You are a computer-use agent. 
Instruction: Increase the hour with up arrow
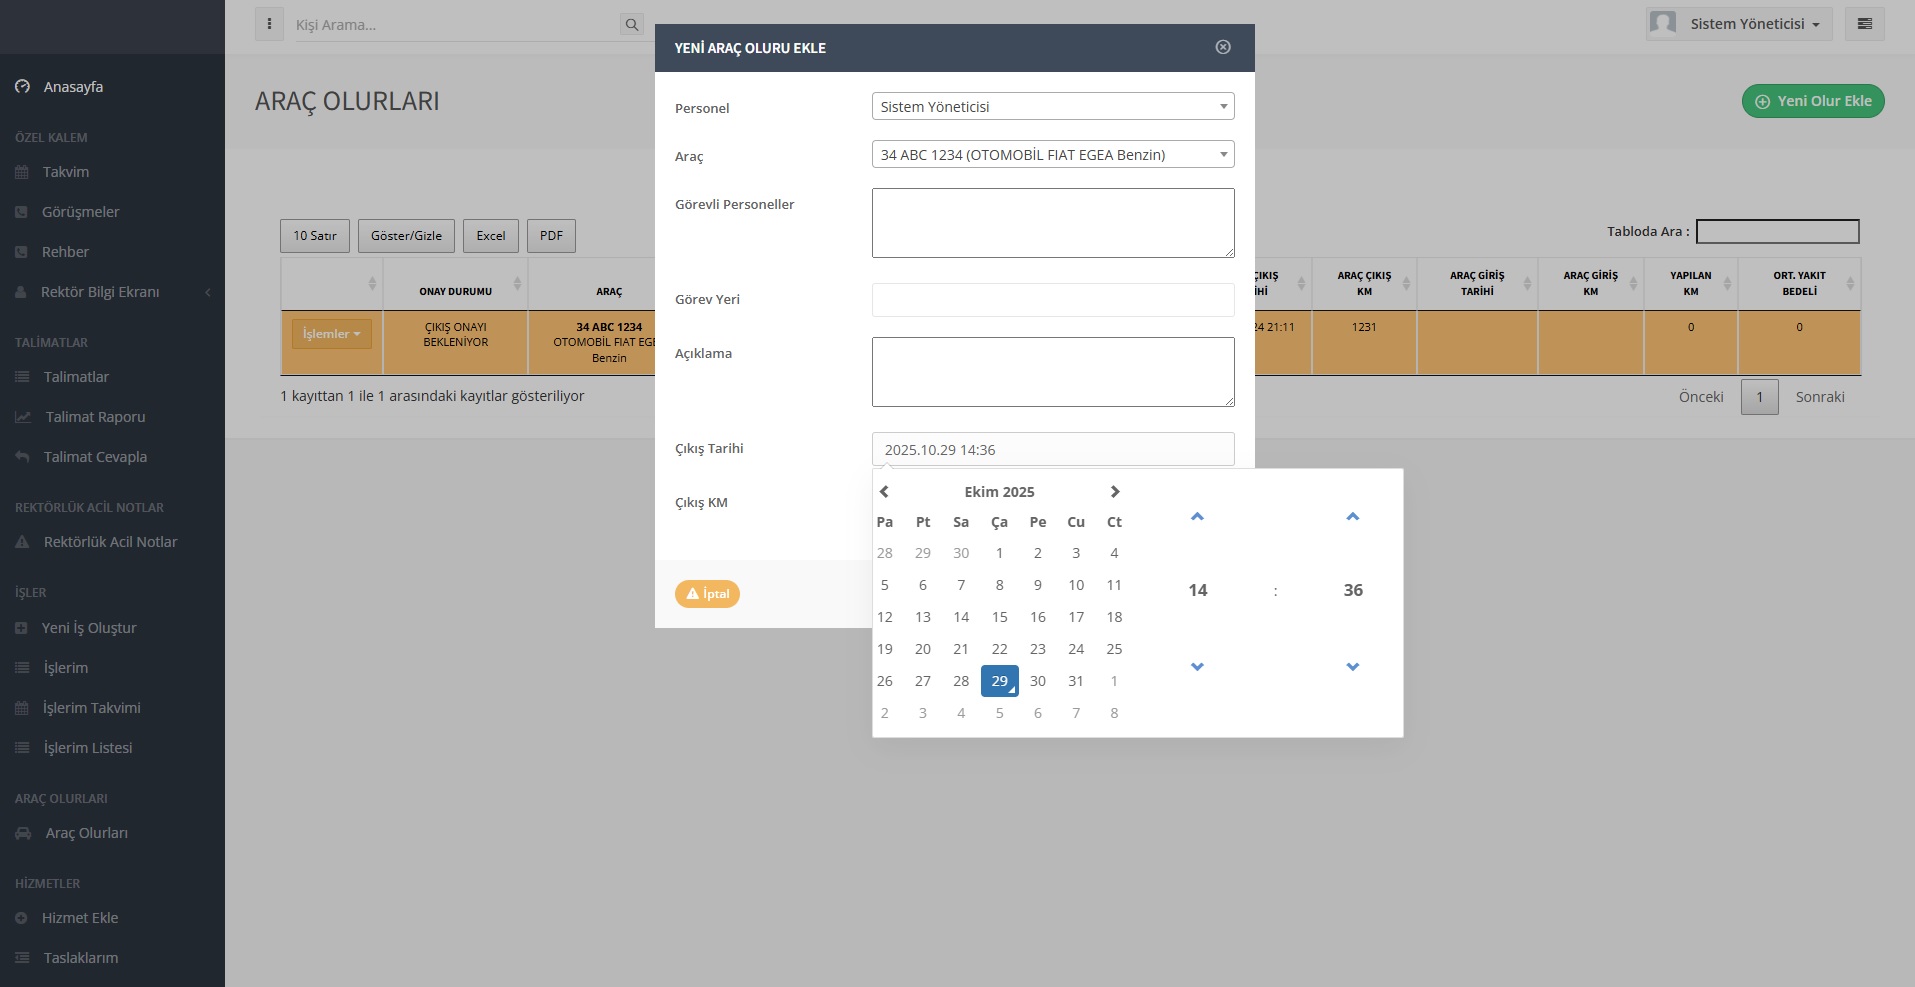click(x=1197, y=517)
